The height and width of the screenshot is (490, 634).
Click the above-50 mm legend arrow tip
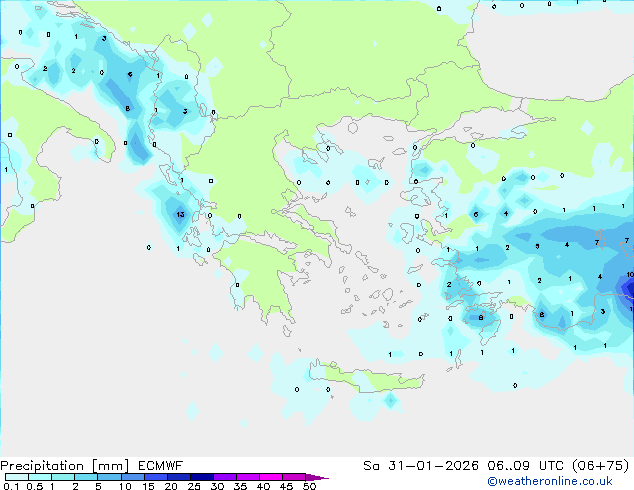(x=317, y=477)
